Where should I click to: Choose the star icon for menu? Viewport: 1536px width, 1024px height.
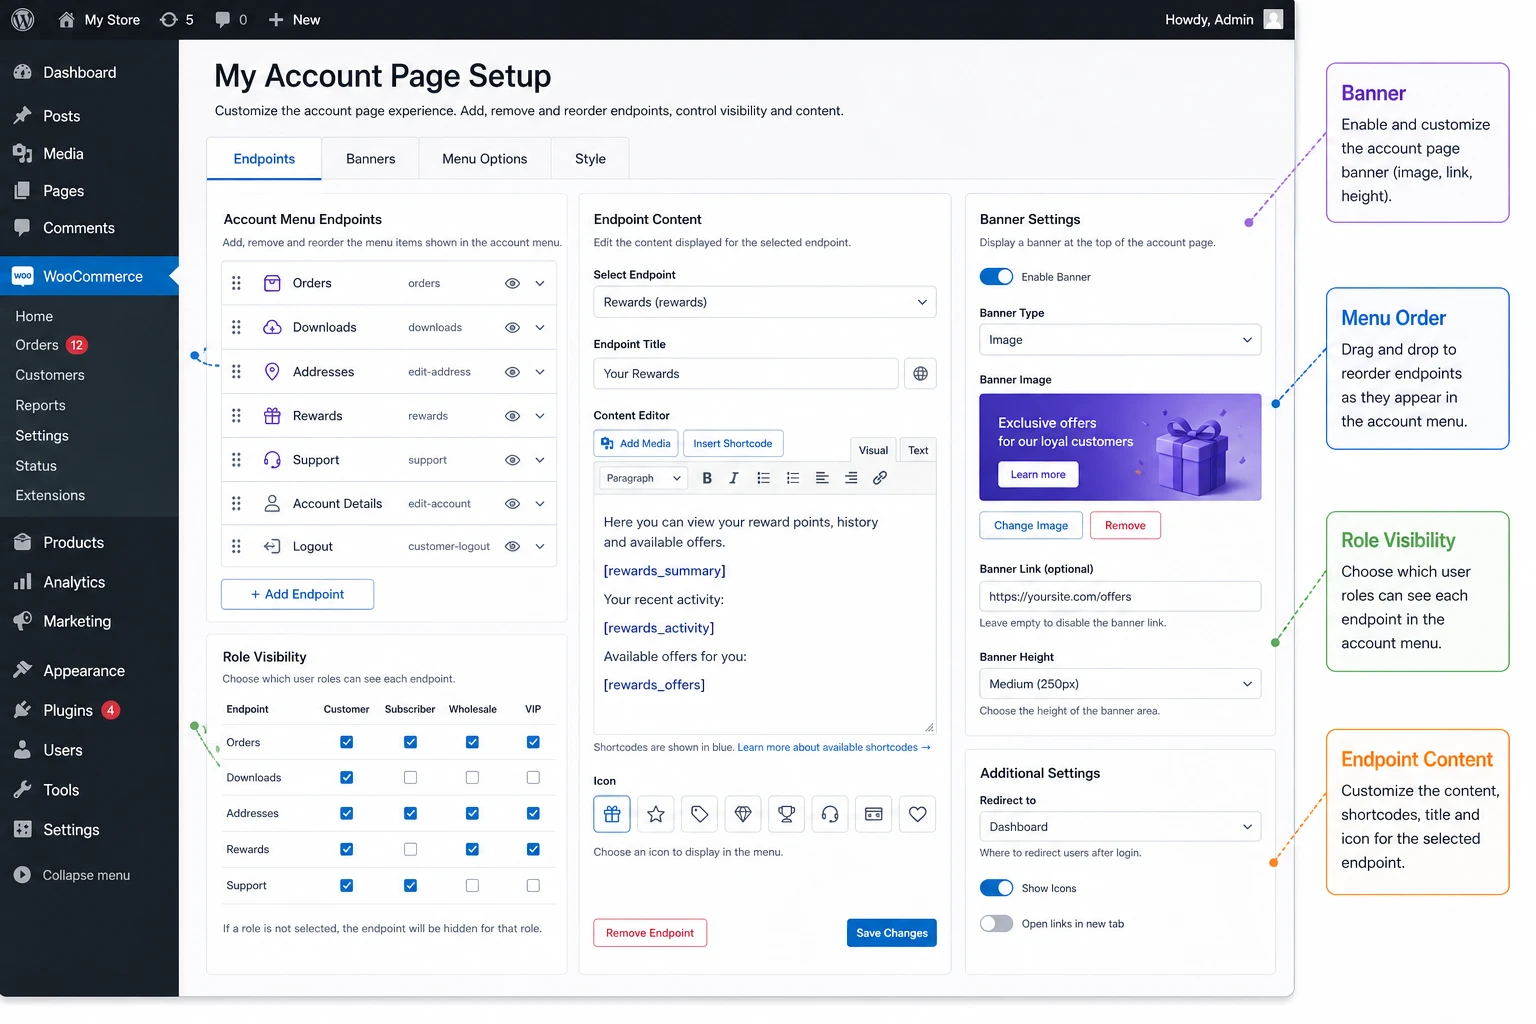[x=656, y=814]
